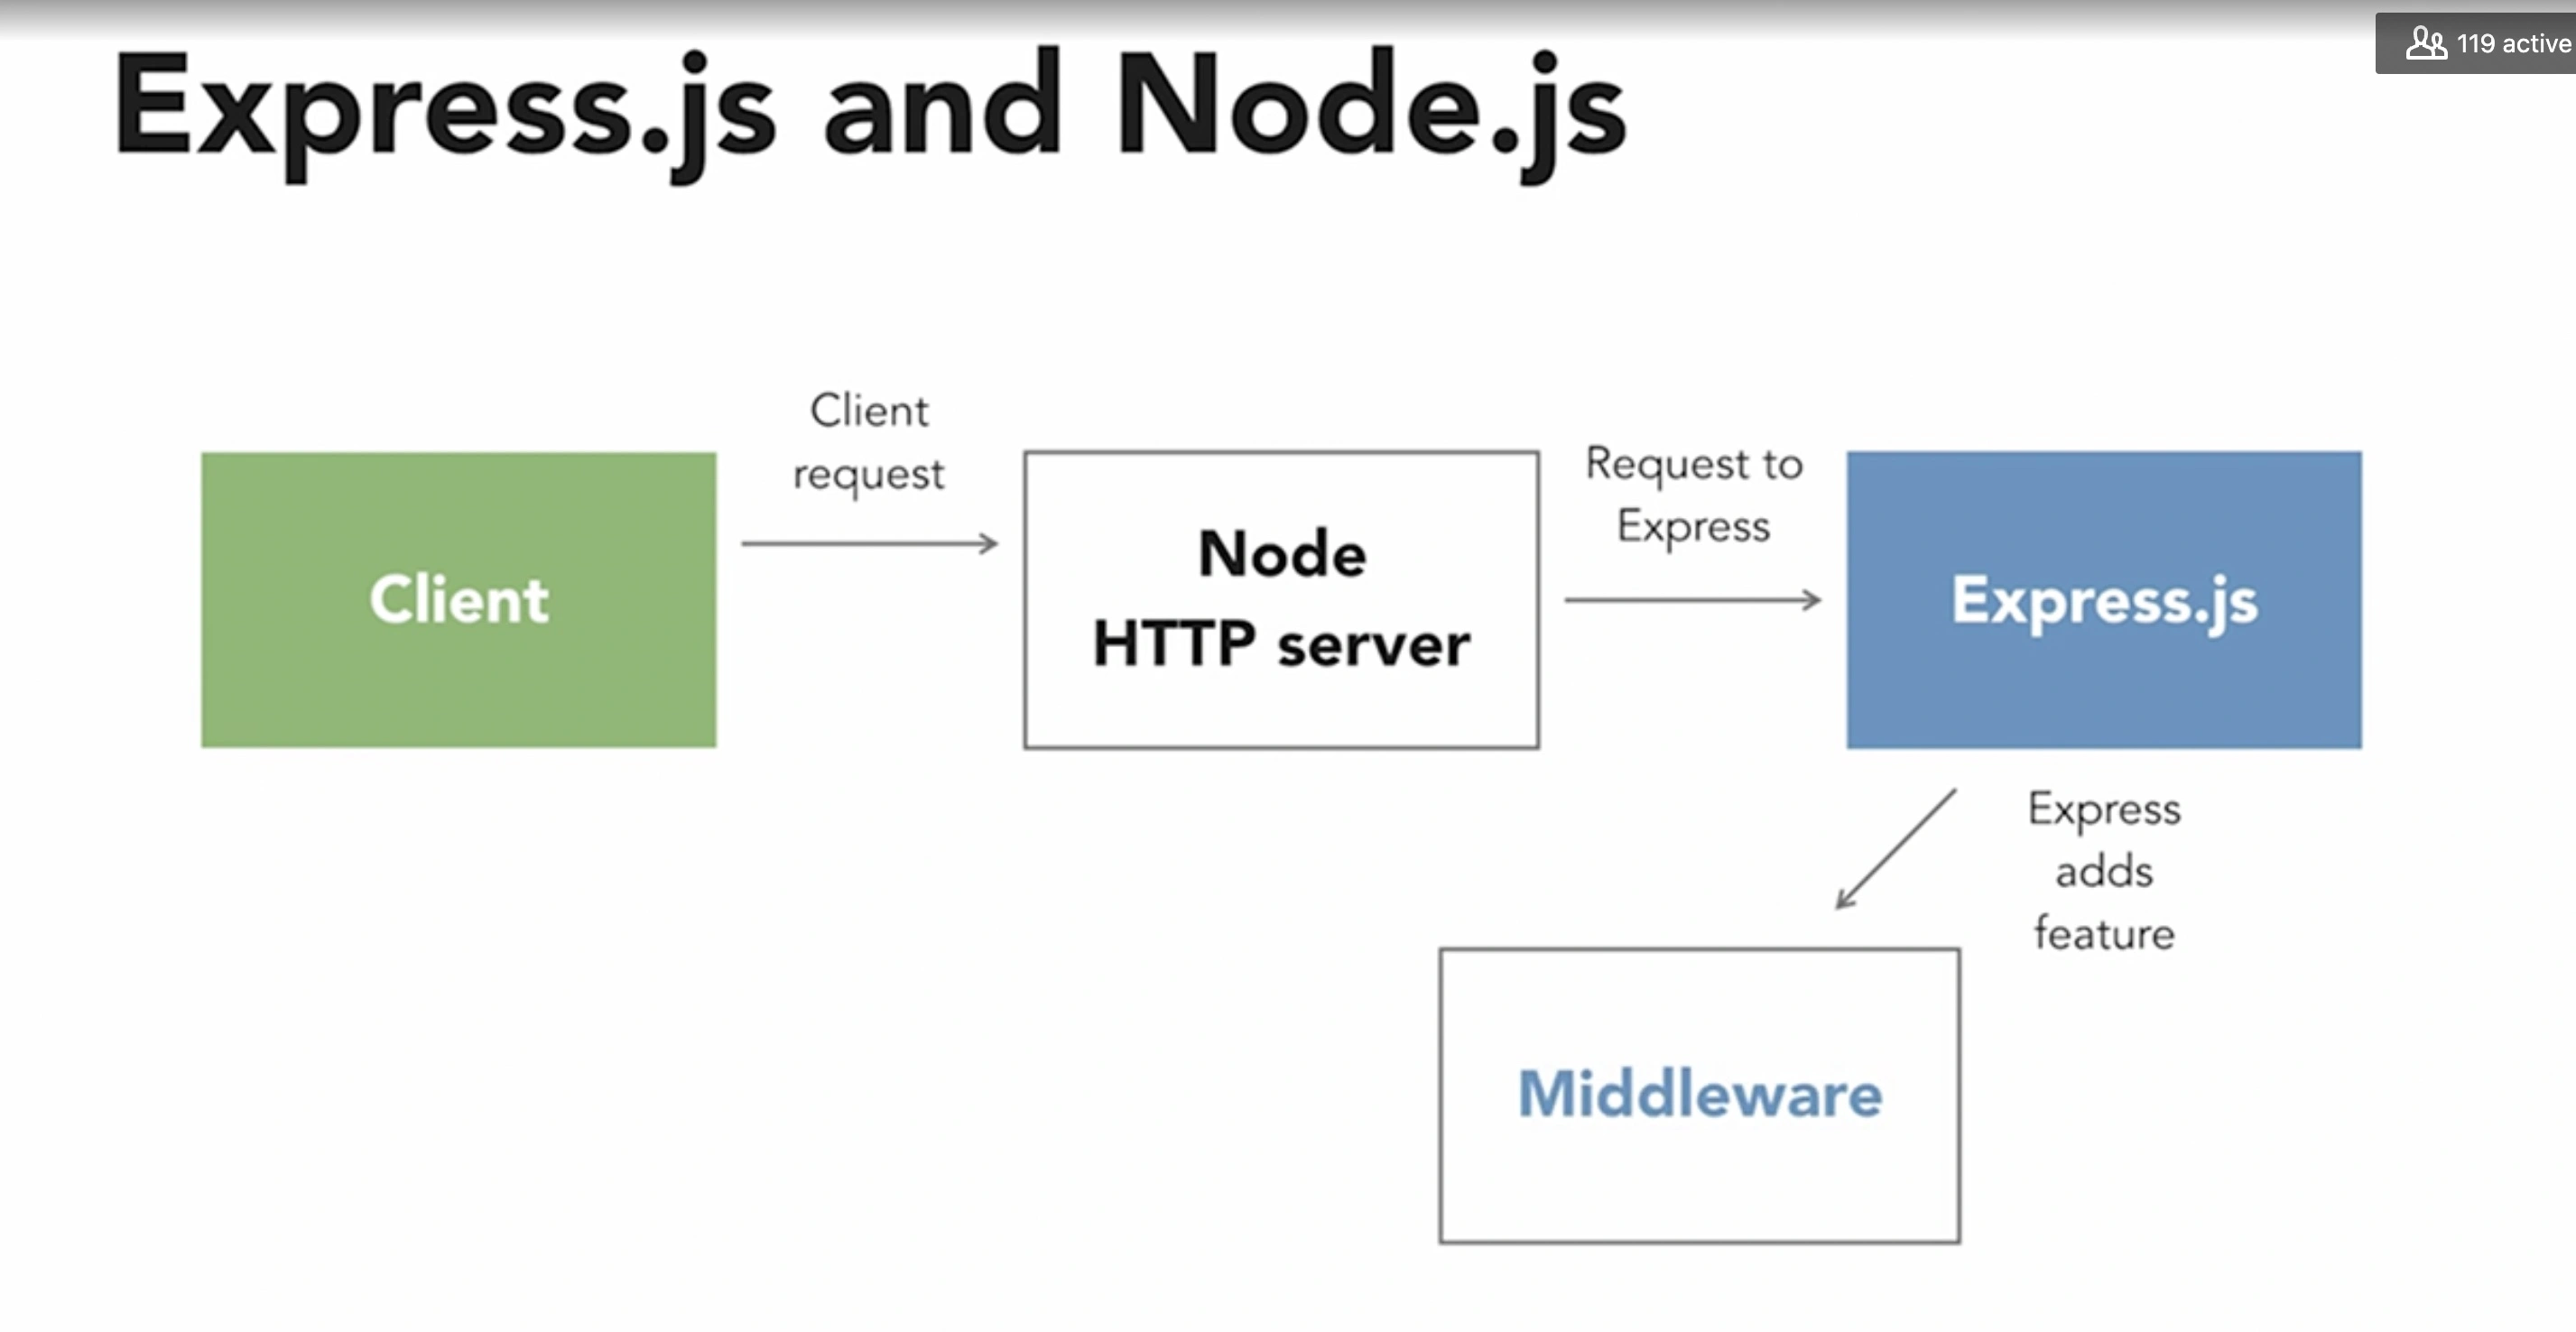
Task: Click the word 'Node' in the center box
Action: point(1281,553)
